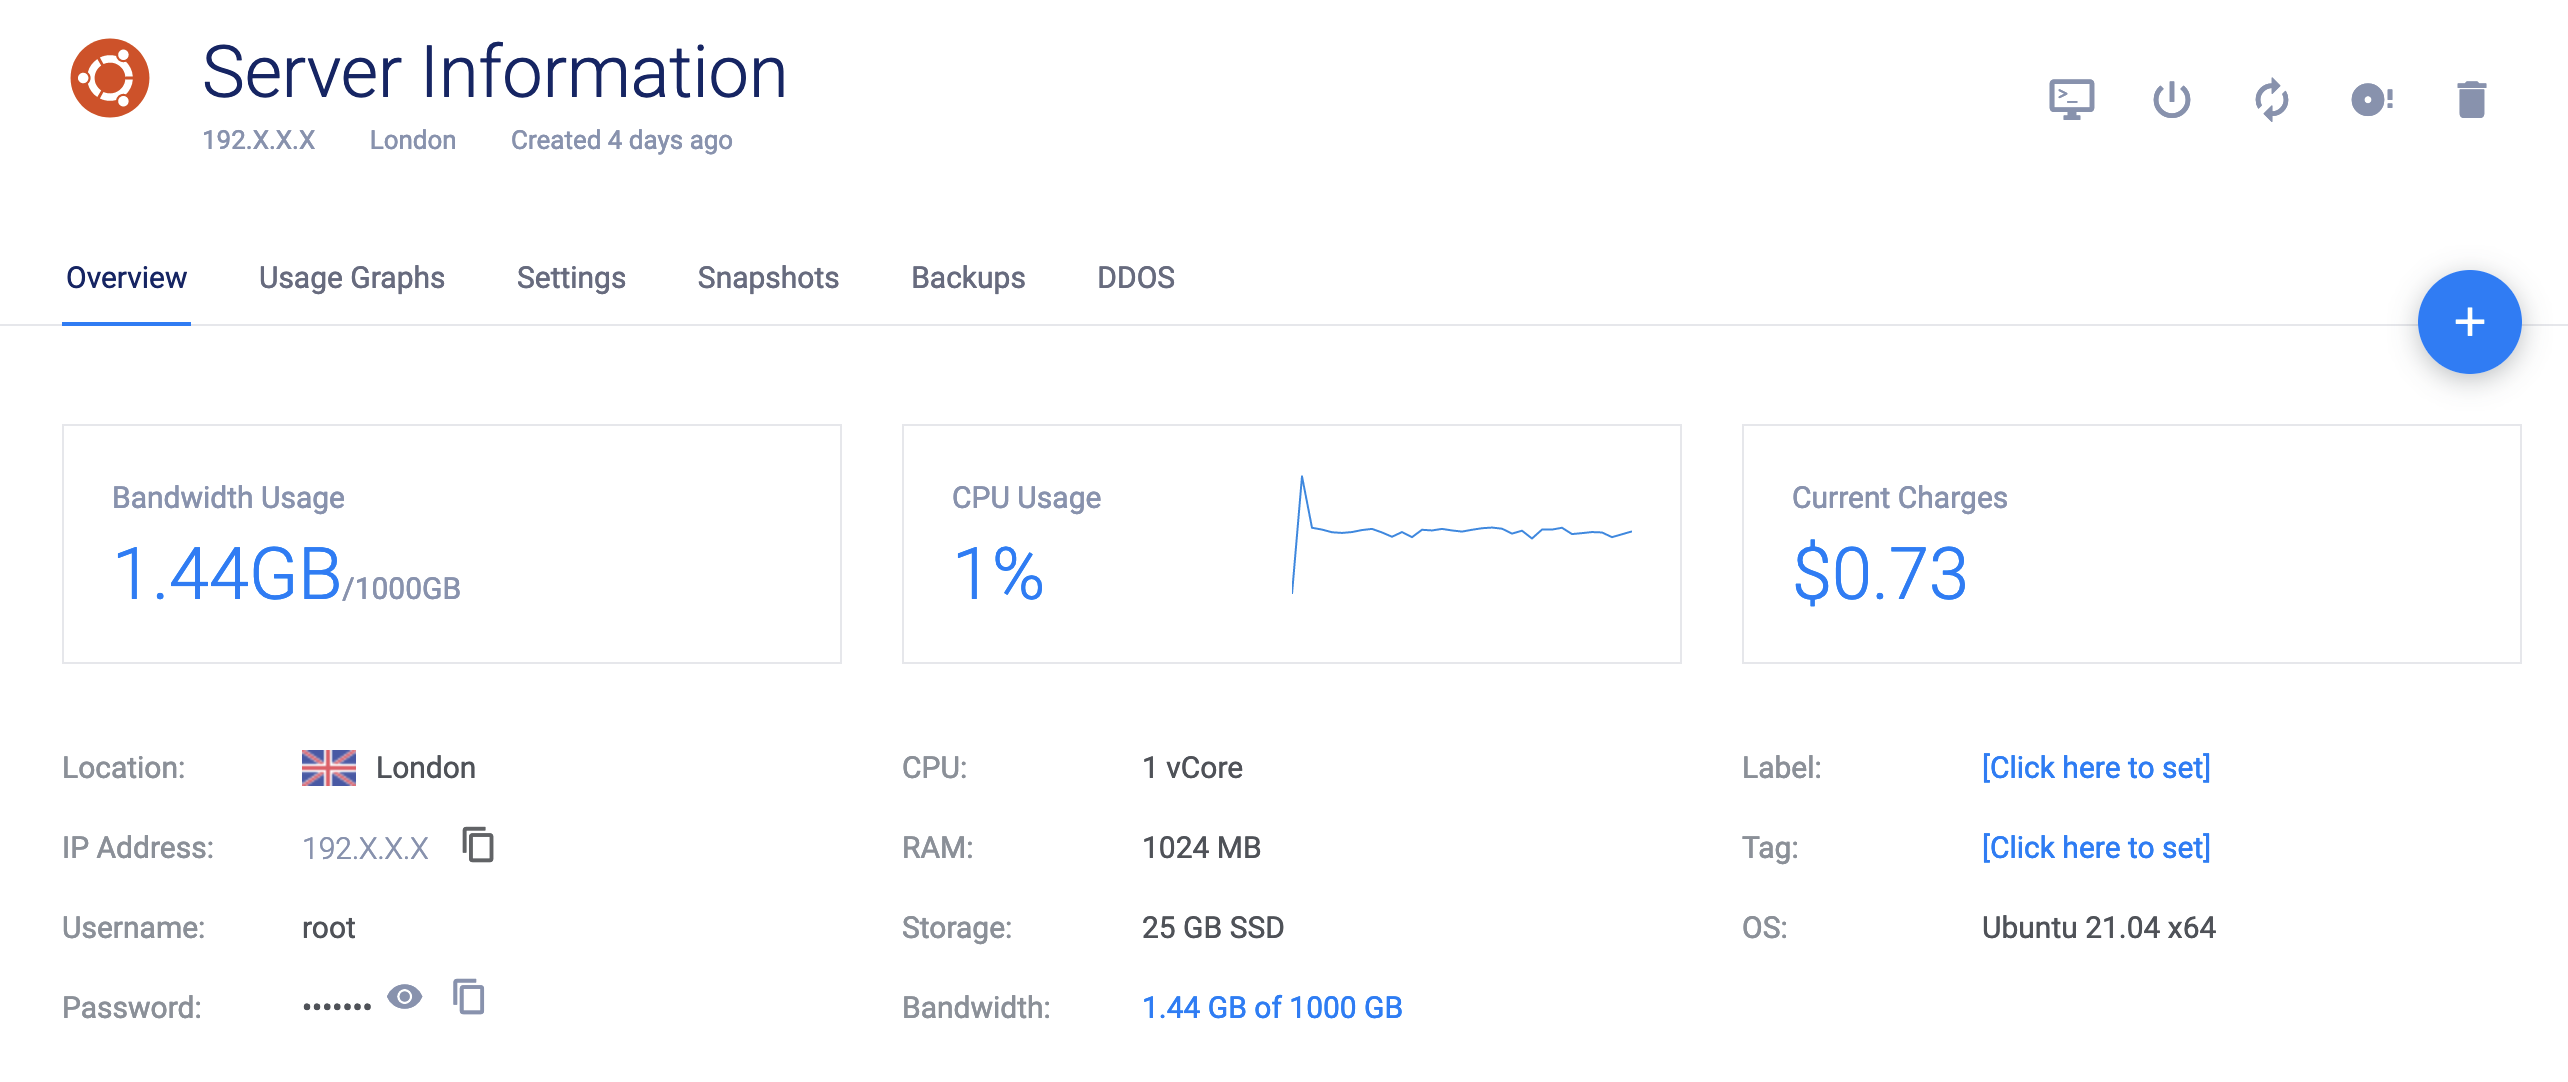Switch to the Usage Graphs tab

(x=351, y=278)
